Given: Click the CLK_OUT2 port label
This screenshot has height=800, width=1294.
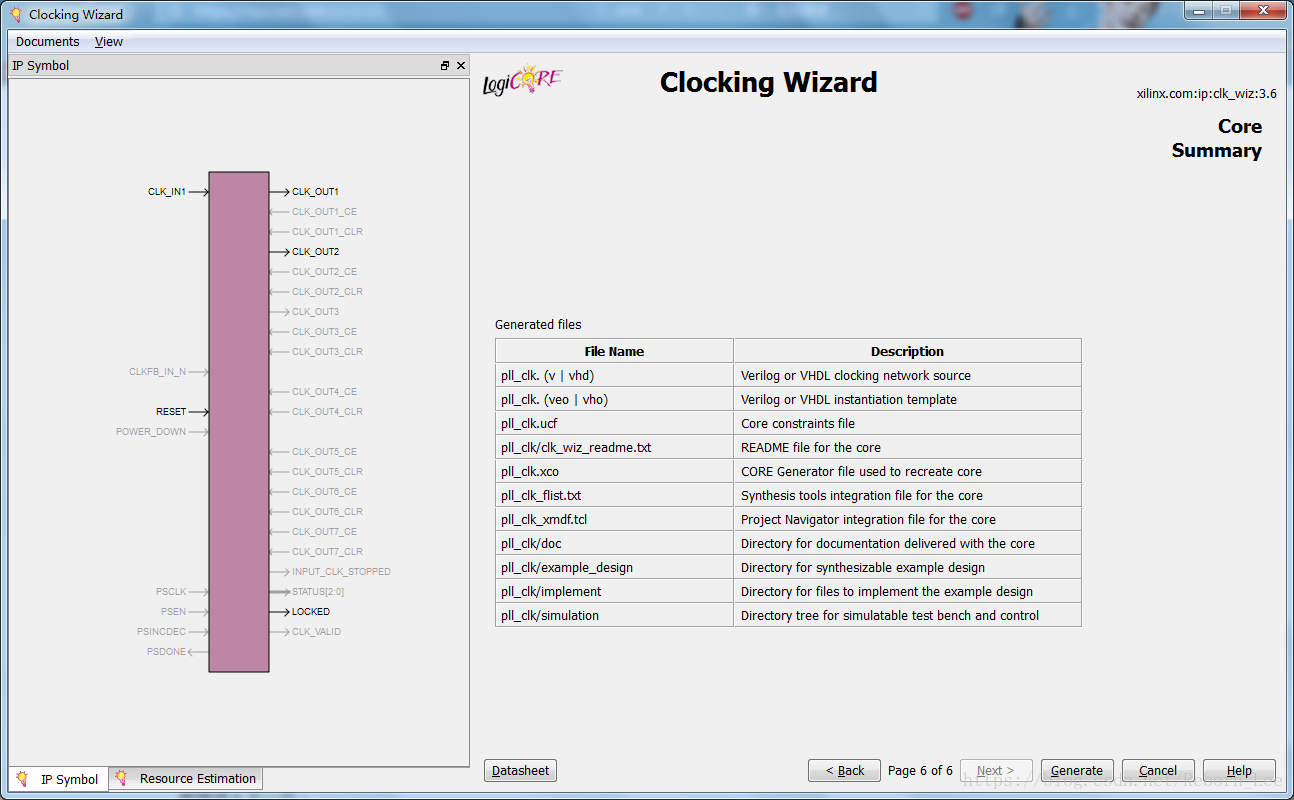Looking at the screenshot, I should pyautogui.click(x=315, y=251).
